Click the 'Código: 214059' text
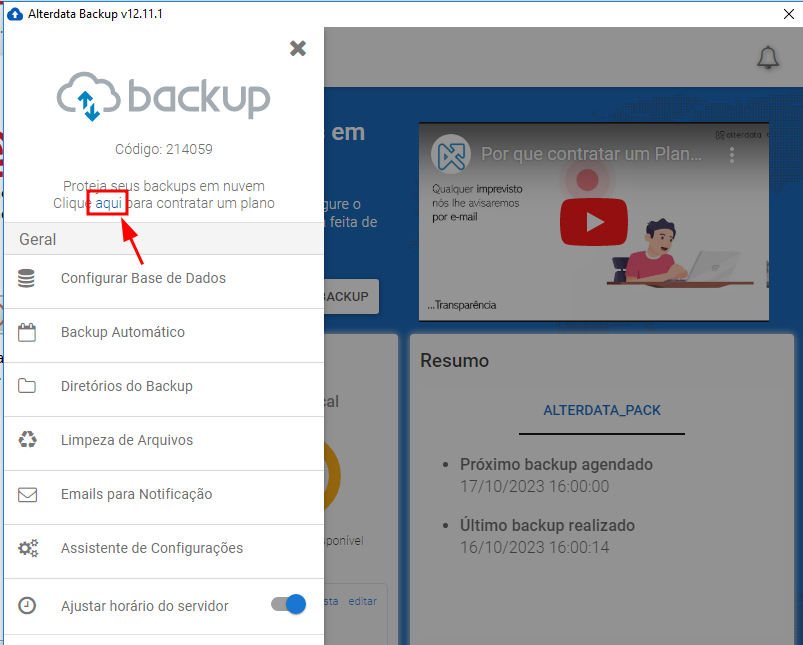Image resolution: width=803 pixels, height=645 pixels. point(163,149)
